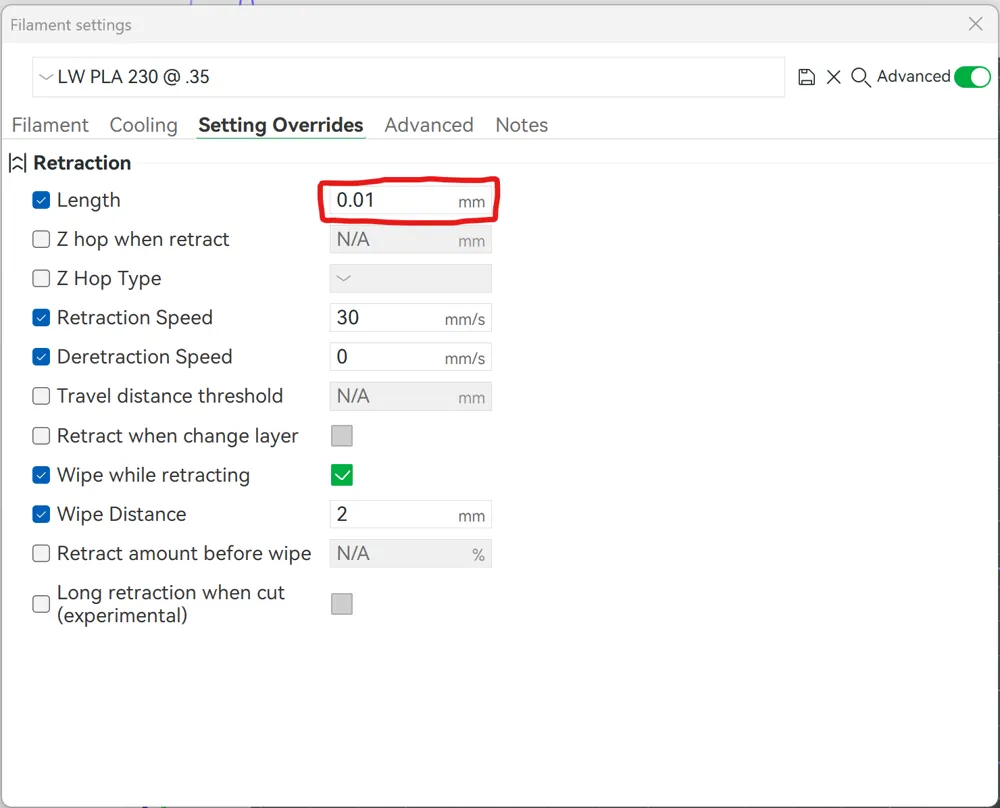Screen dimensions: 1000x808
Task: Uncheck the Length override checkbox
Action: click(41, 200)
